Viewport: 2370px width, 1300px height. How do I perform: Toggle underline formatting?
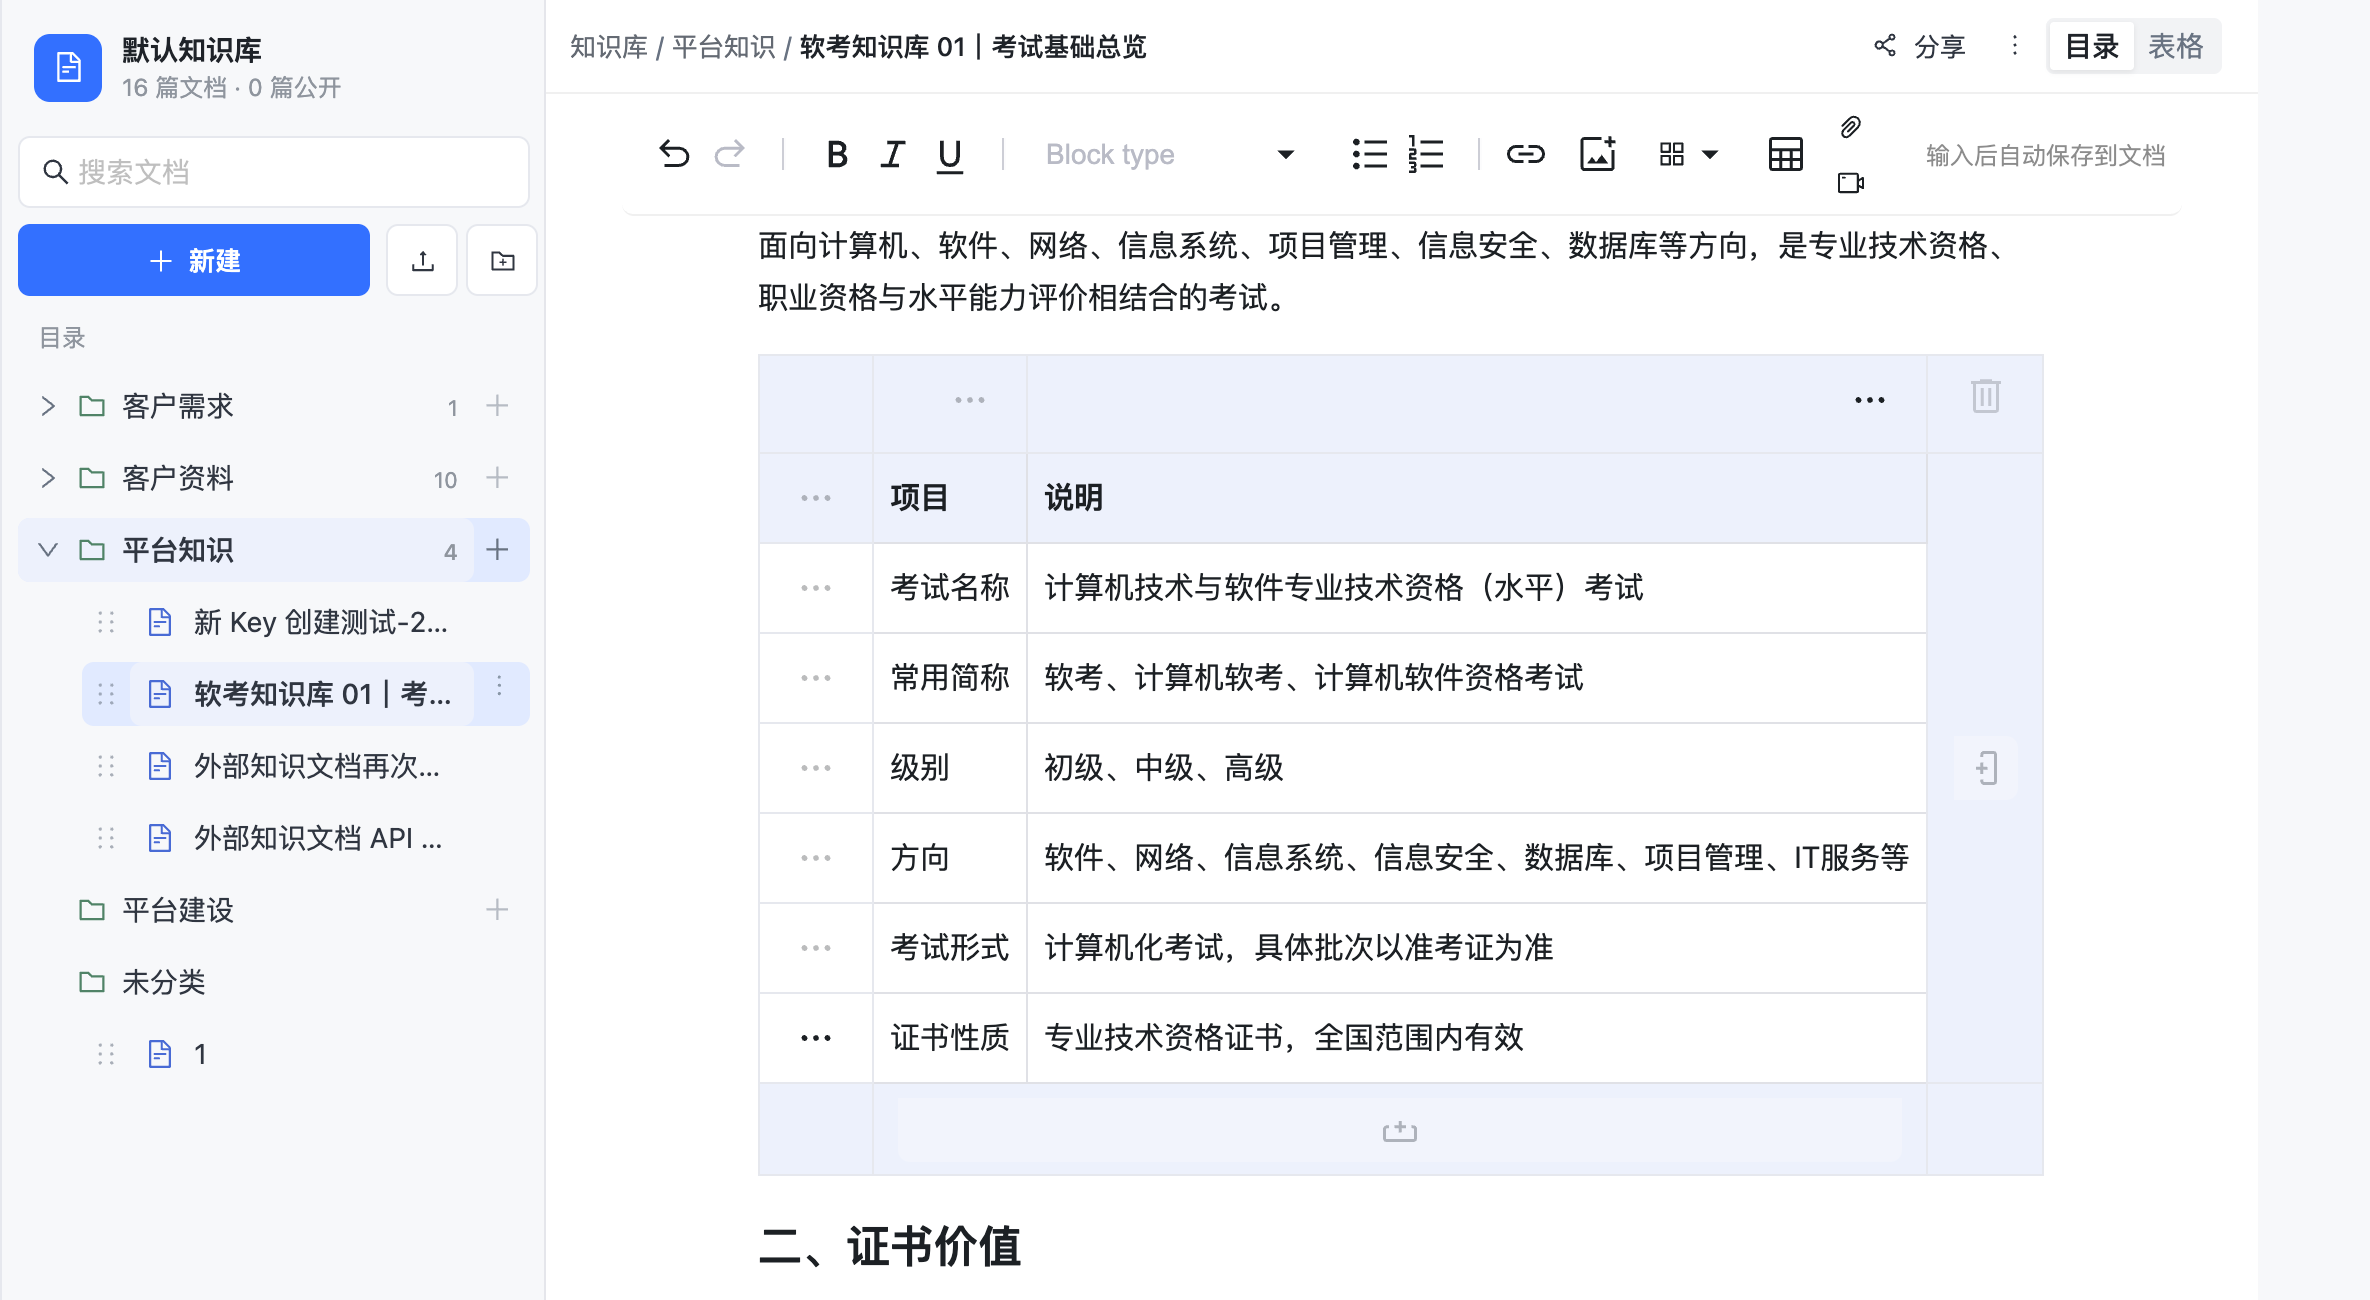click(949, 155)
